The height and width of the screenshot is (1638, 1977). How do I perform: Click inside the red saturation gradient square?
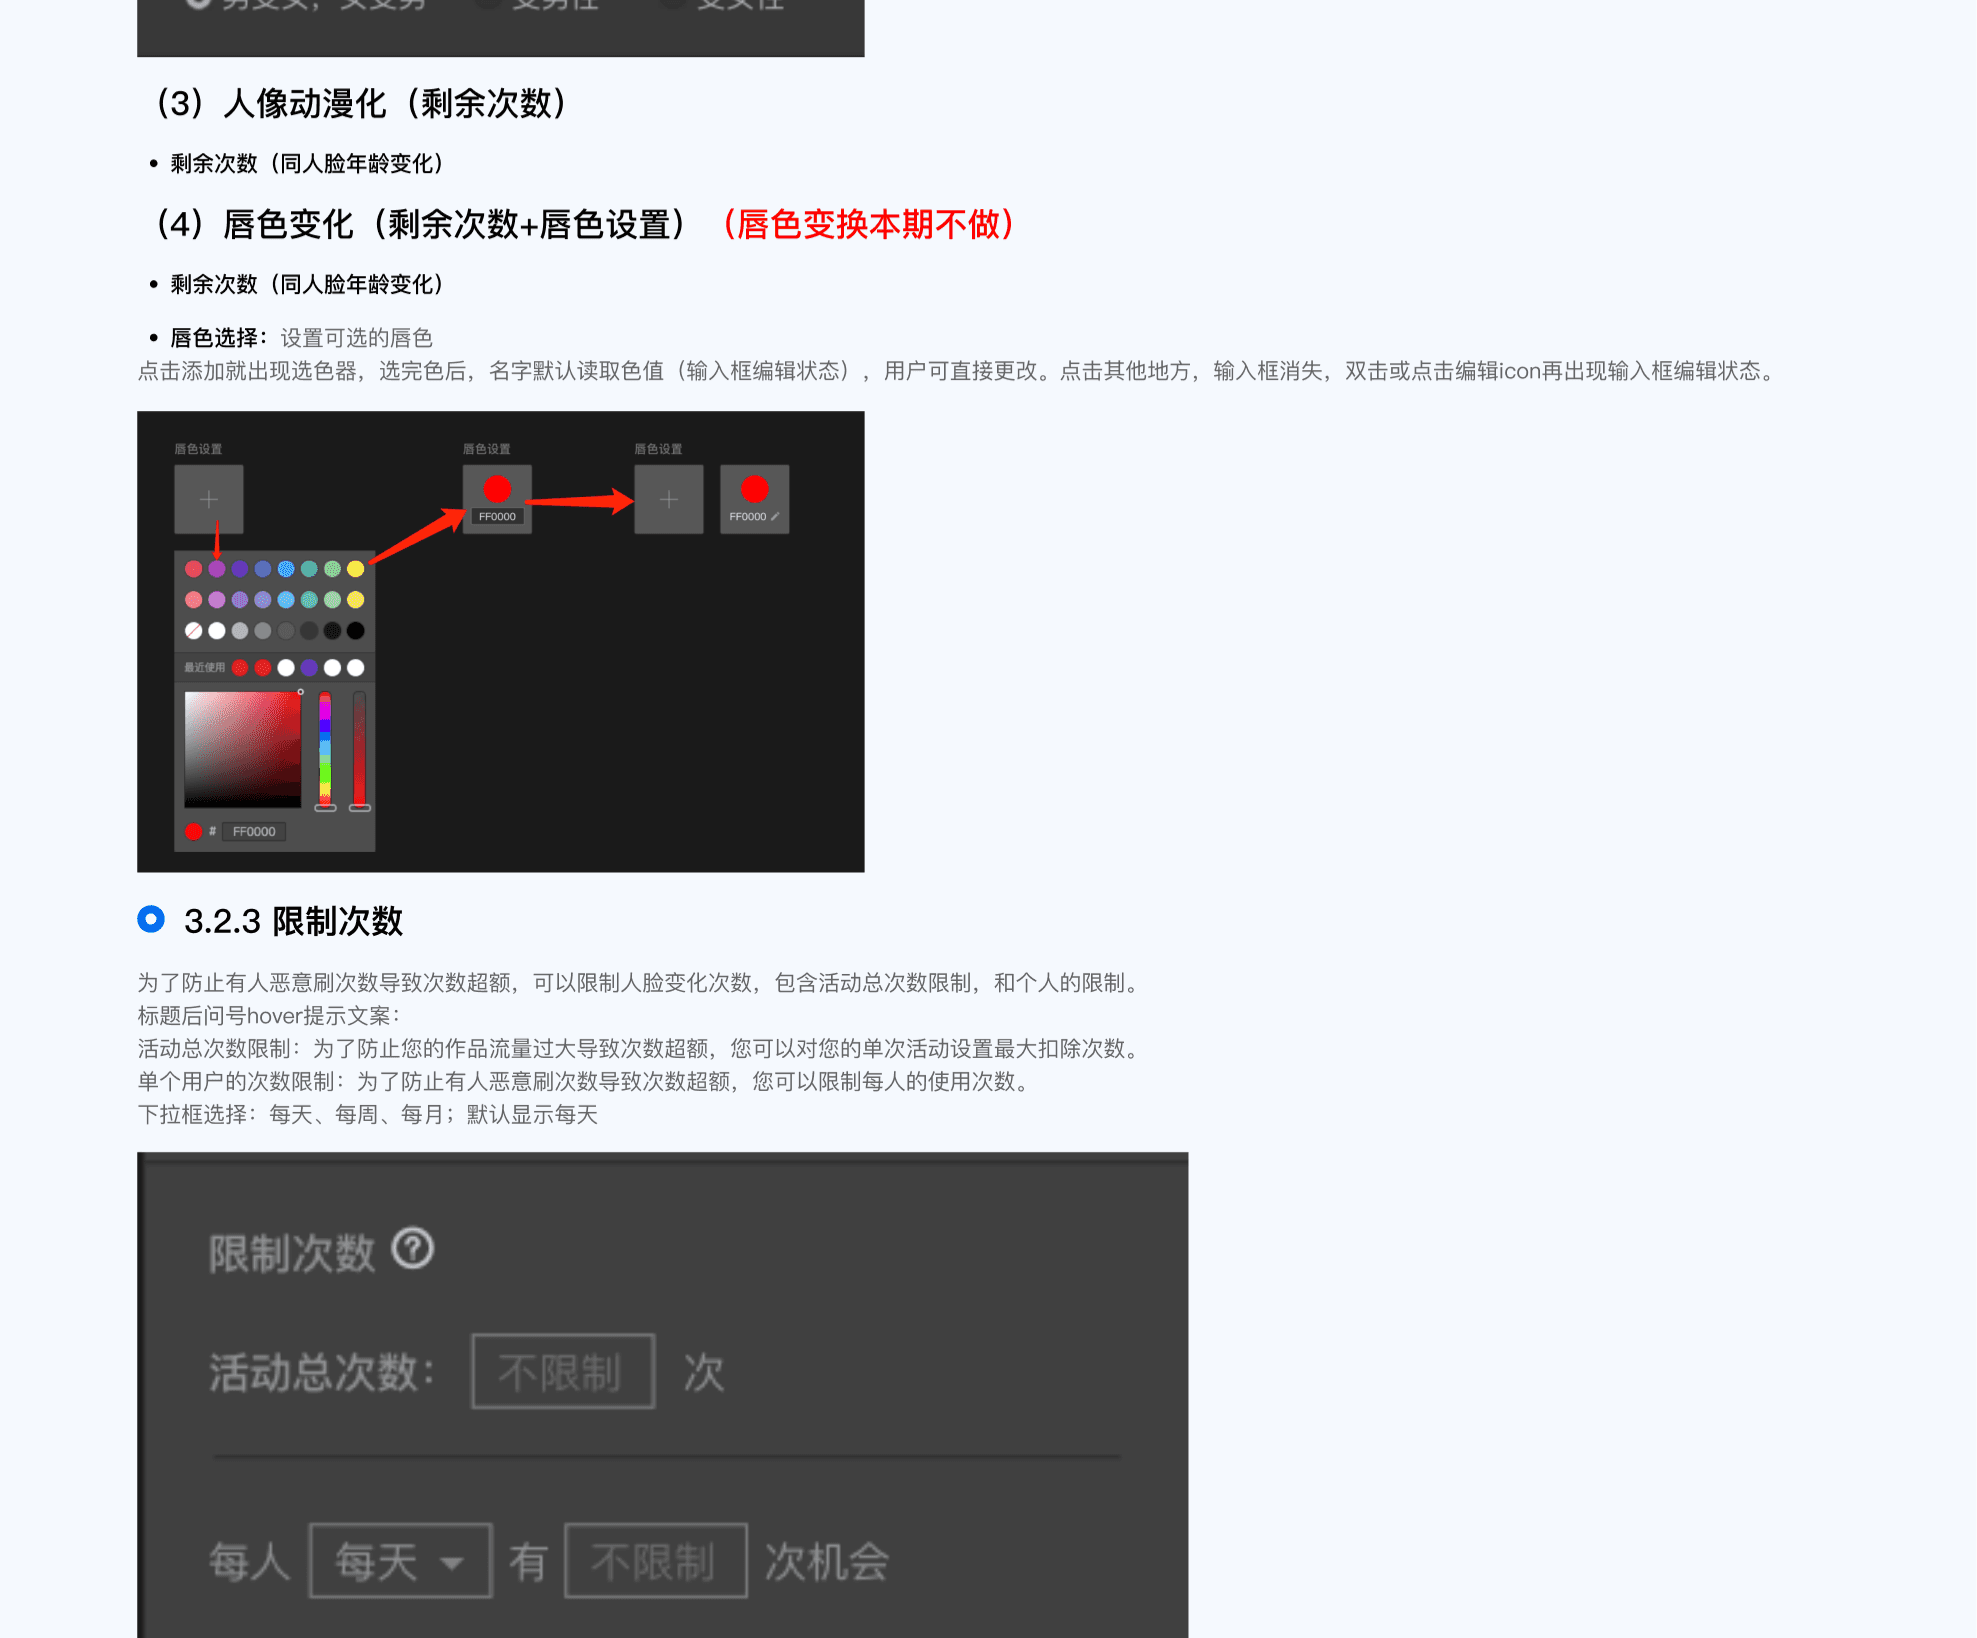pyautogui.click(x=242, y=748)
